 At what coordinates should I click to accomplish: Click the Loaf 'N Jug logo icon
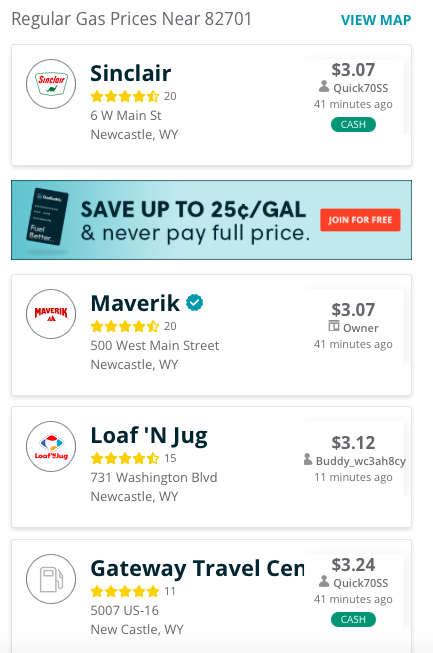coord(51,446)
